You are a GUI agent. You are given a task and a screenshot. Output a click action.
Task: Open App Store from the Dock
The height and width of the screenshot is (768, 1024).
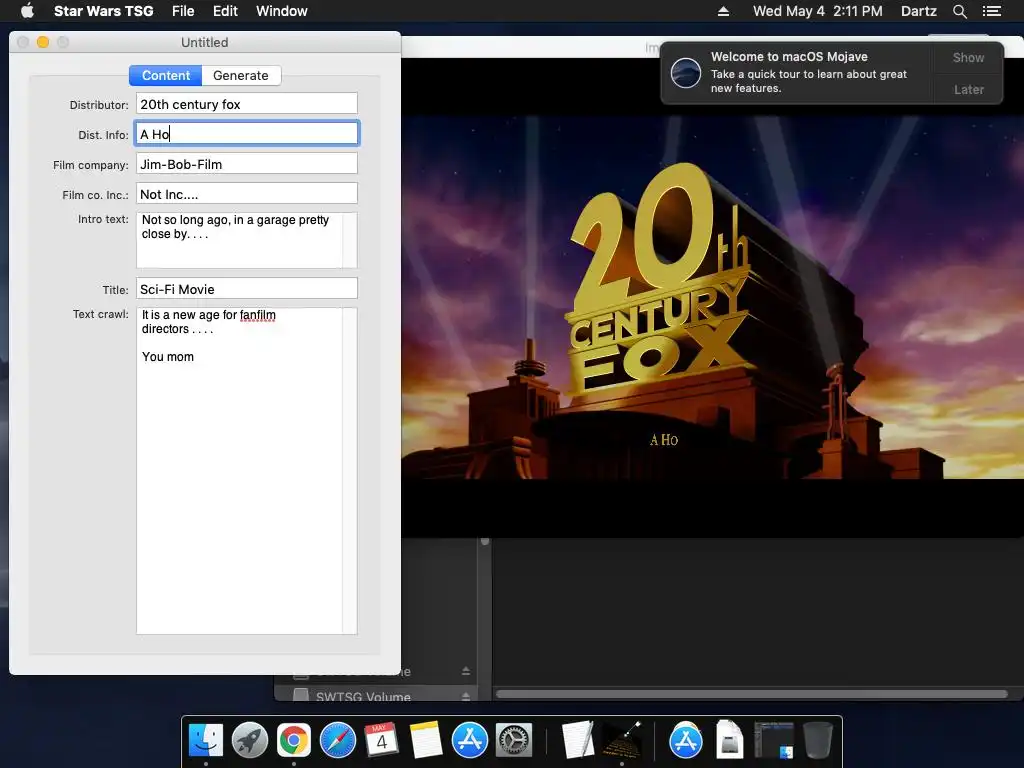470,740
